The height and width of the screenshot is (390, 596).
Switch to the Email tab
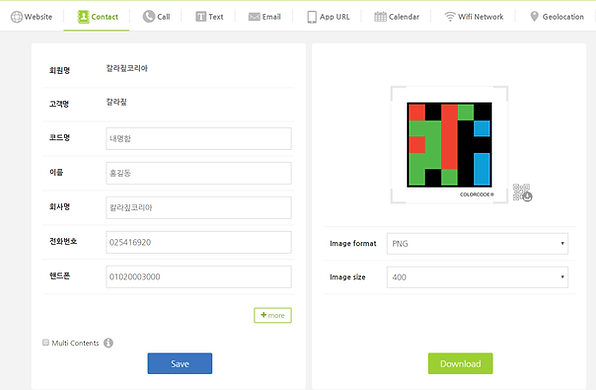pyautogui.click(x=265, y=17)
